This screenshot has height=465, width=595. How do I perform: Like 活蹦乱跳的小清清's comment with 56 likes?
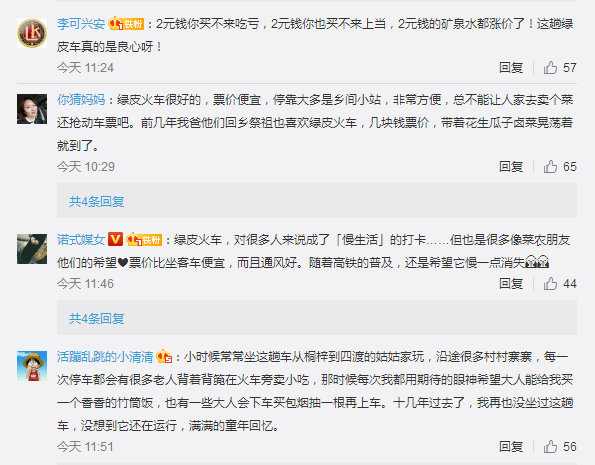coord(560,446)
